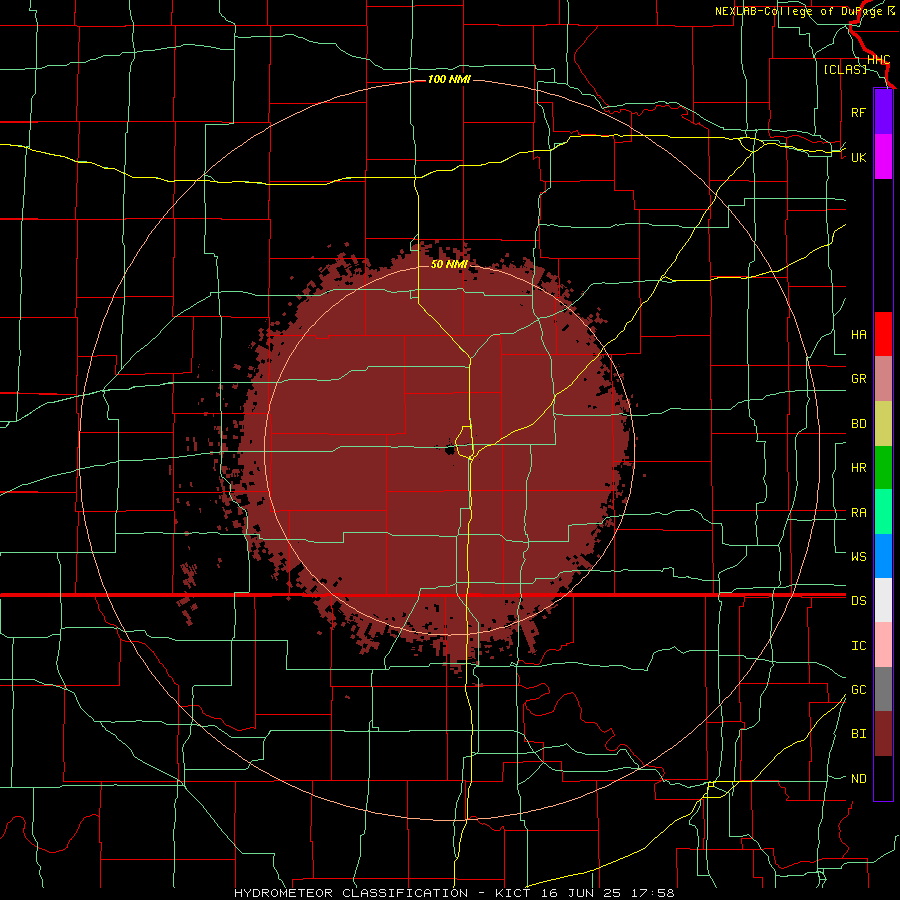Click the HHC product code text

[x=879, y=60]
